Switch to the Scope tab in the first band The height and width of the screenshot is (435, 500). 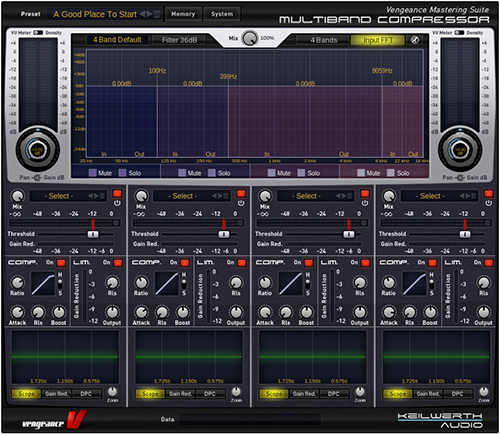26,394
